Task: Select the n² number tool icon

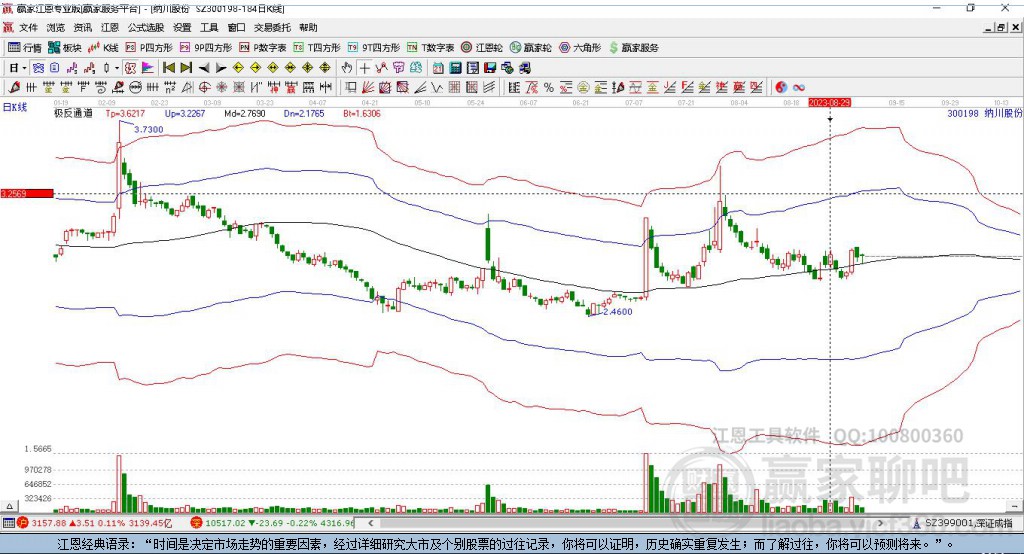Action: coord(170,88)
